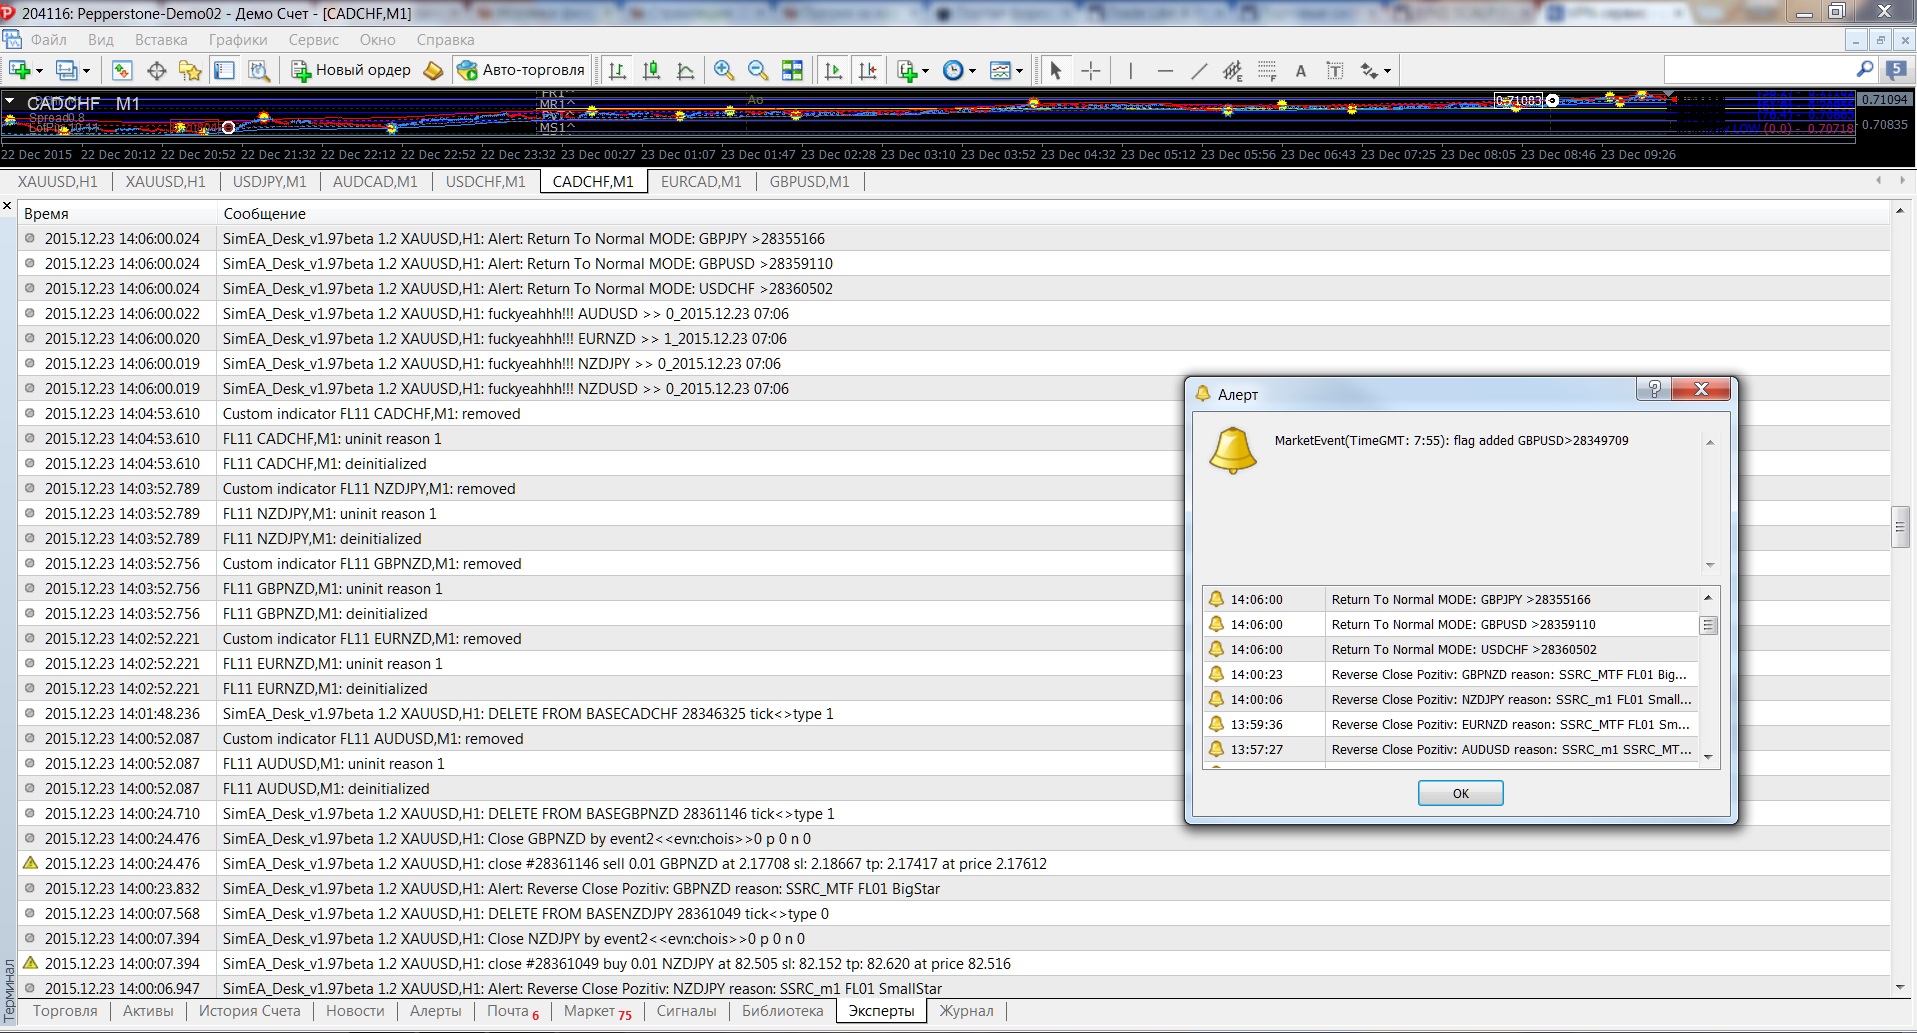Image resolution: width=1917 pixels, height=1033 pixels.
Task: Select the Equidistant Channel tool
Action: (1233, 70)
